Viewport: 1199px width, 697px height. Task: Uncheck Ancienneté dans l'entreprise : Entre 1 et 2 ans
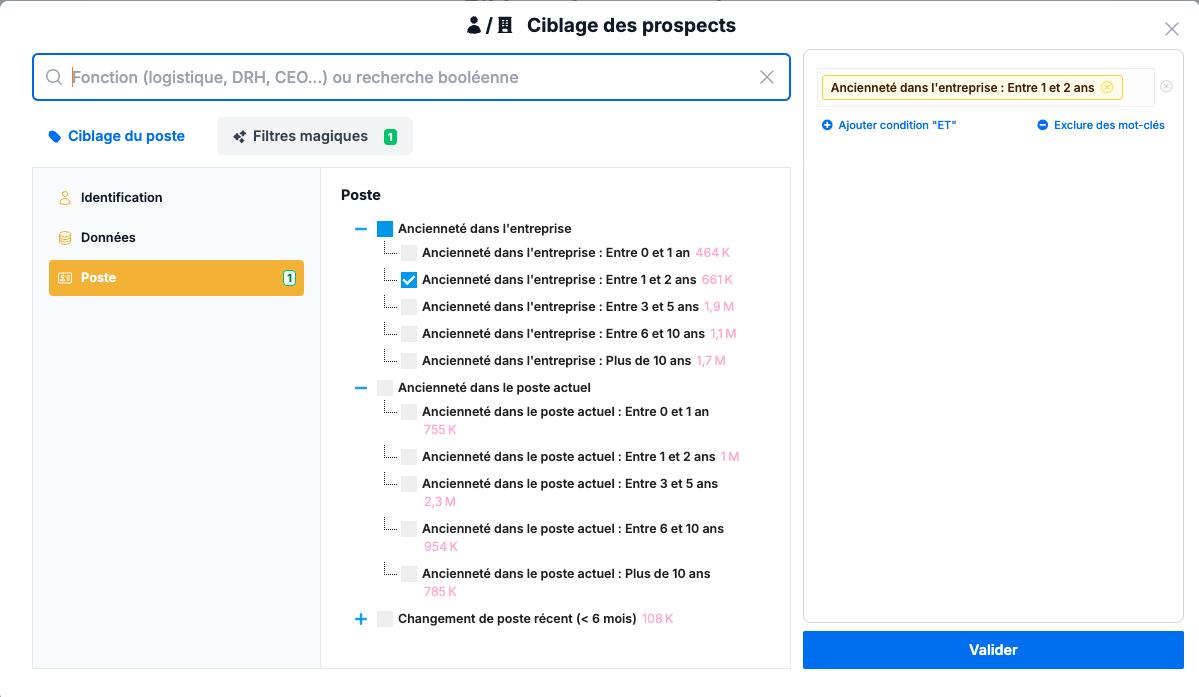(x=408, y=279)
